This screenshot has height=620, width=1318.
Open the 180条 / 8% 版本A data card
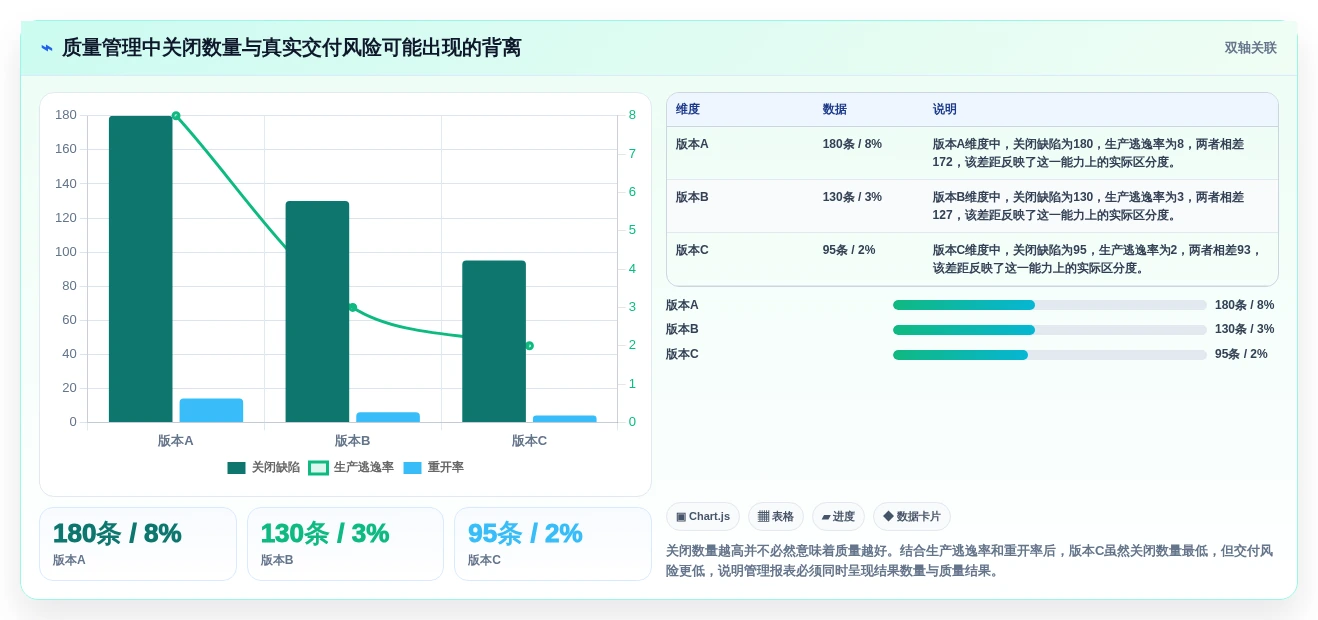(138, 544)
